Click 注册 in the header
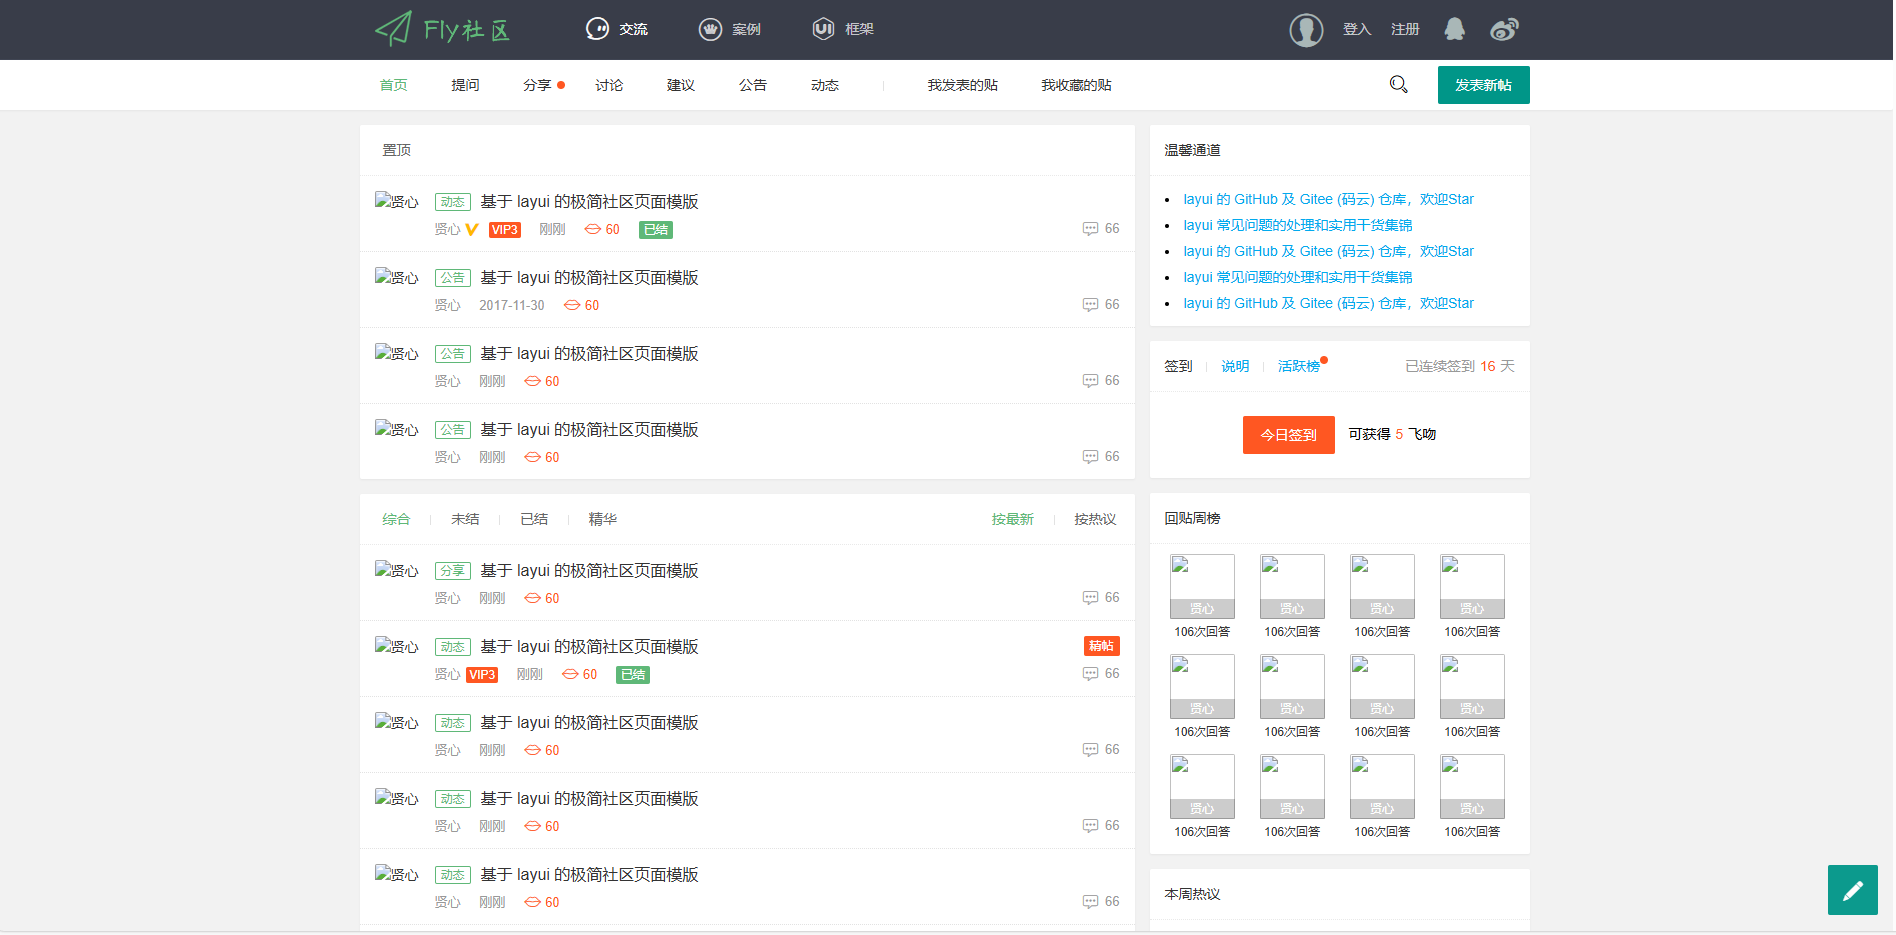Screen dimensions: 1896x935 coord(1405,29)
